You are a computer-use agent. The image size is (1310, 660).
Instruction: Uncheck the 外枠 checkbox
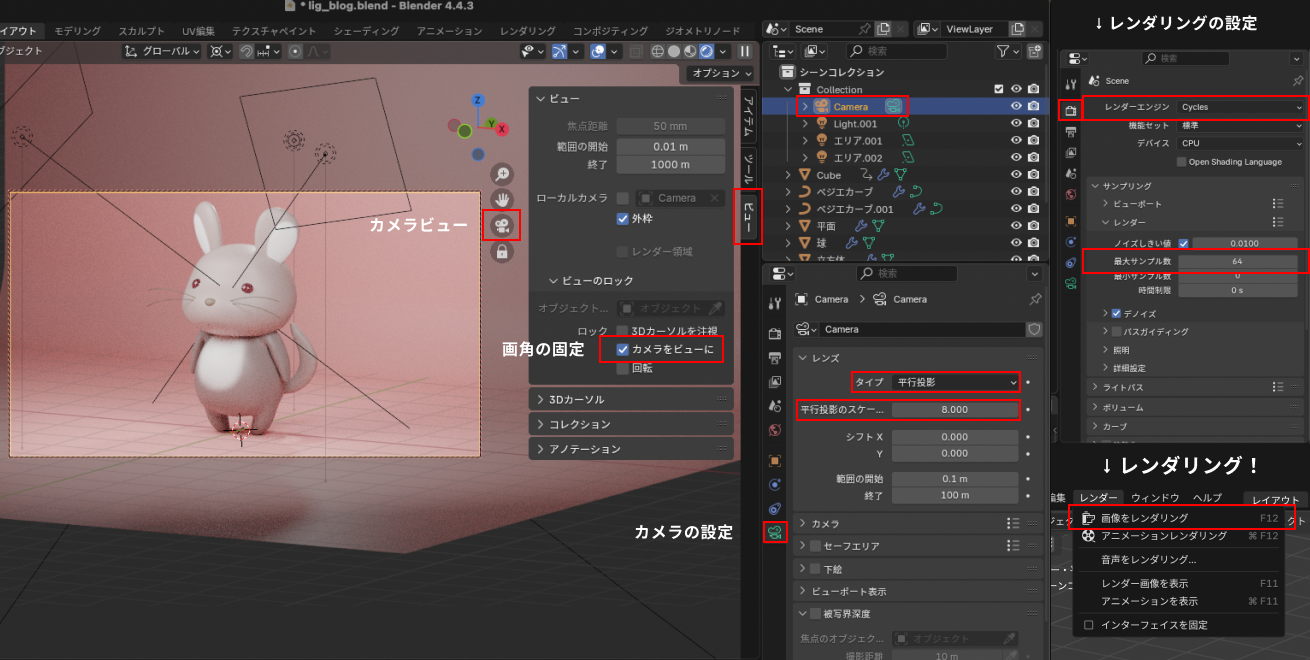pyautogui.click(x=623, y=219)
